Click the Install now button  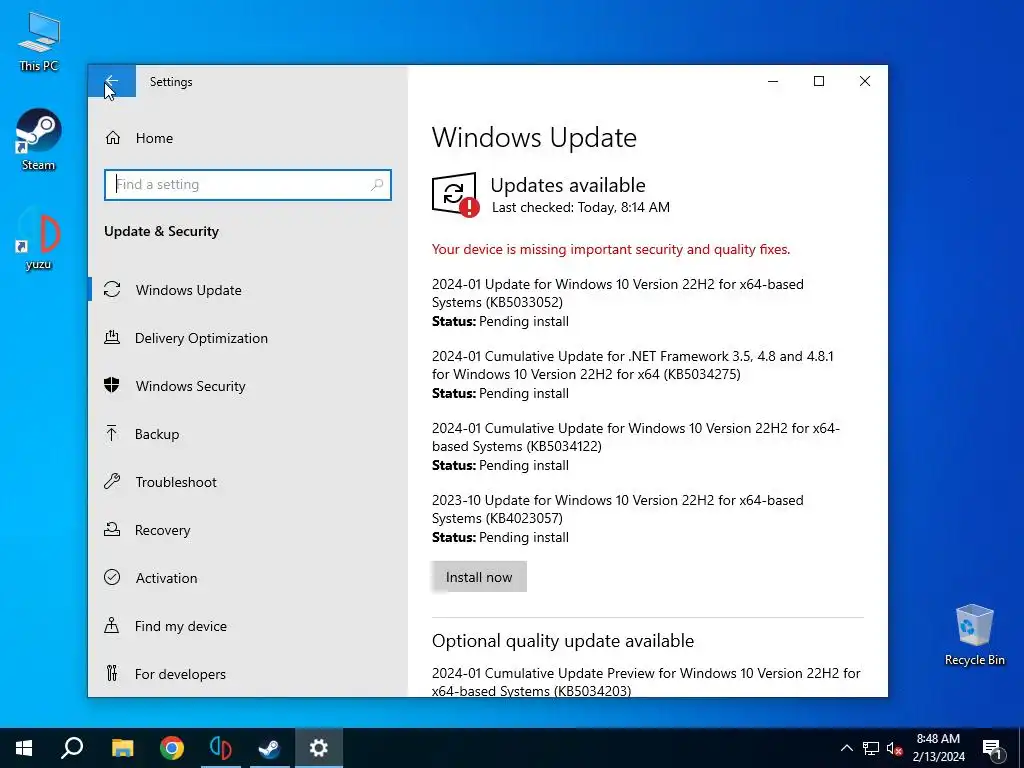tap(479, 577)
